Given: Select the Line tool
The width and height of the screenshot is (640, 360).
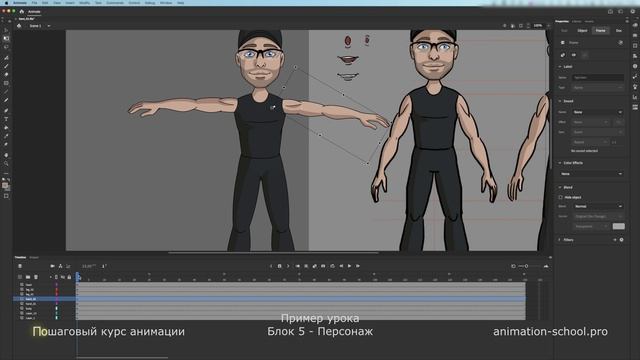Looking at the screenshot, I should (x=6, y=91).
